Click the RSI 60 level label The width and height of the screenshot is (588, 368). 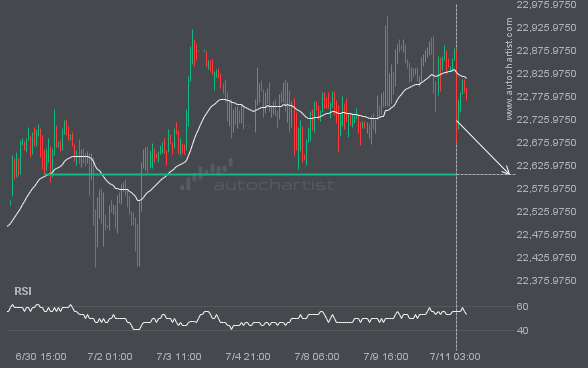[x=522, y=307]
